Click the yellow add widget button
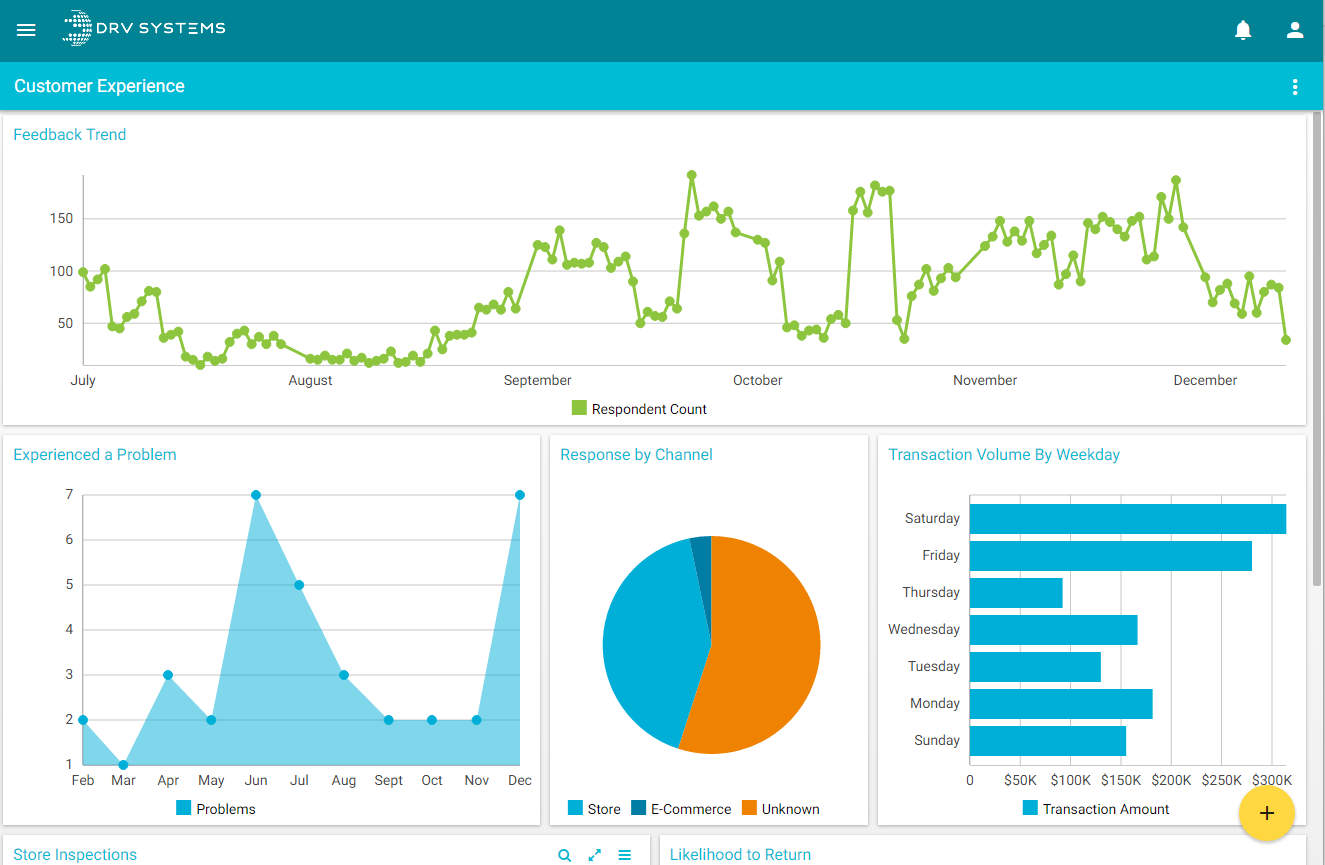 [x=1267, y=813]
